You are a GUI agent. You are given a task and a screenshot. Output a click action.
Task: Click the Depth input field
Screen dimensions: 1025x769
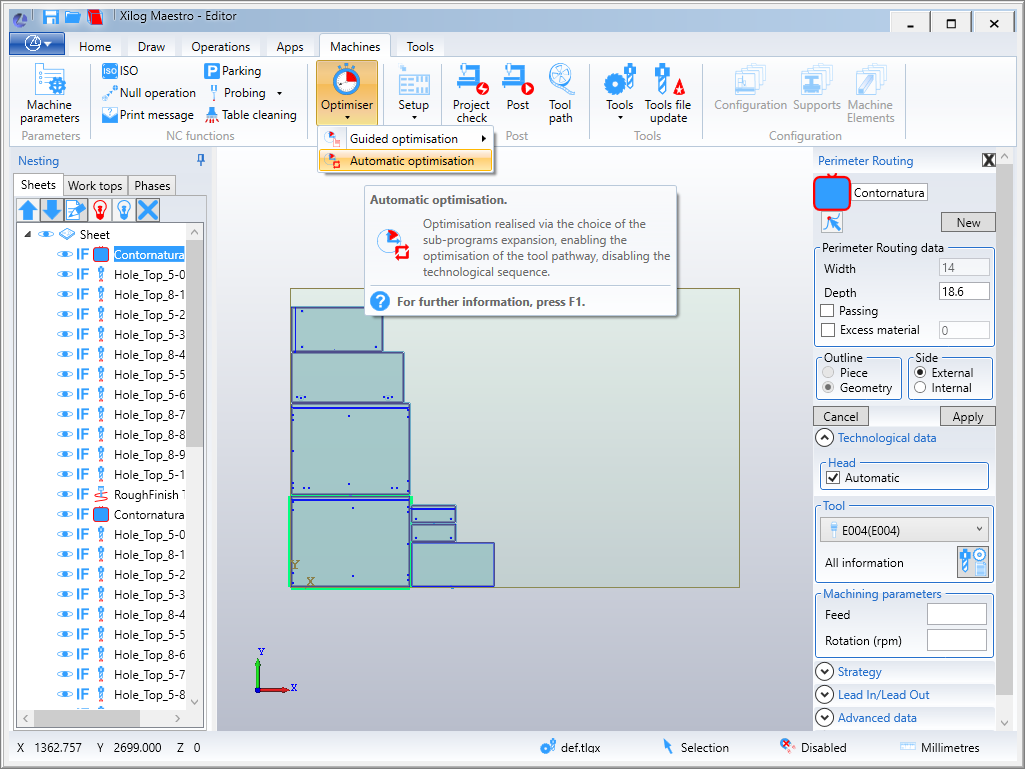coord(964,292)
